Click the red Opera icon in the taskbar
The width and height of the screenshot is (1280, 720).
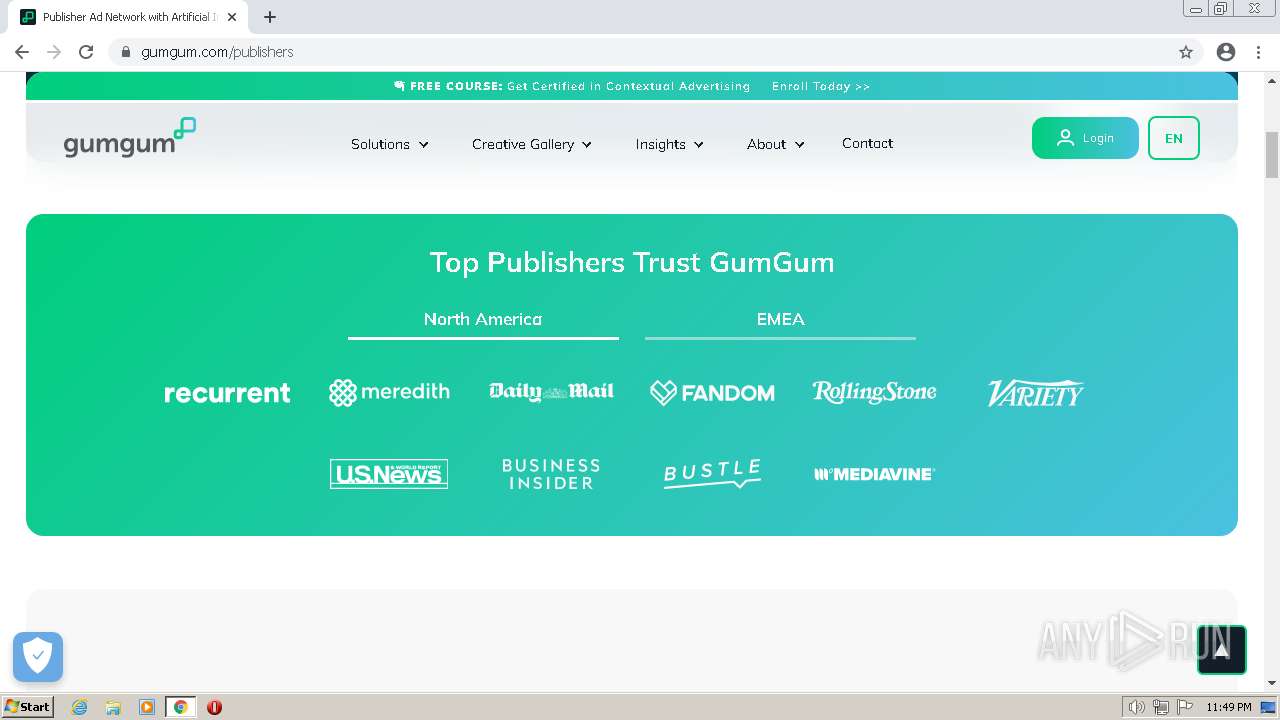tap(214, 707)
